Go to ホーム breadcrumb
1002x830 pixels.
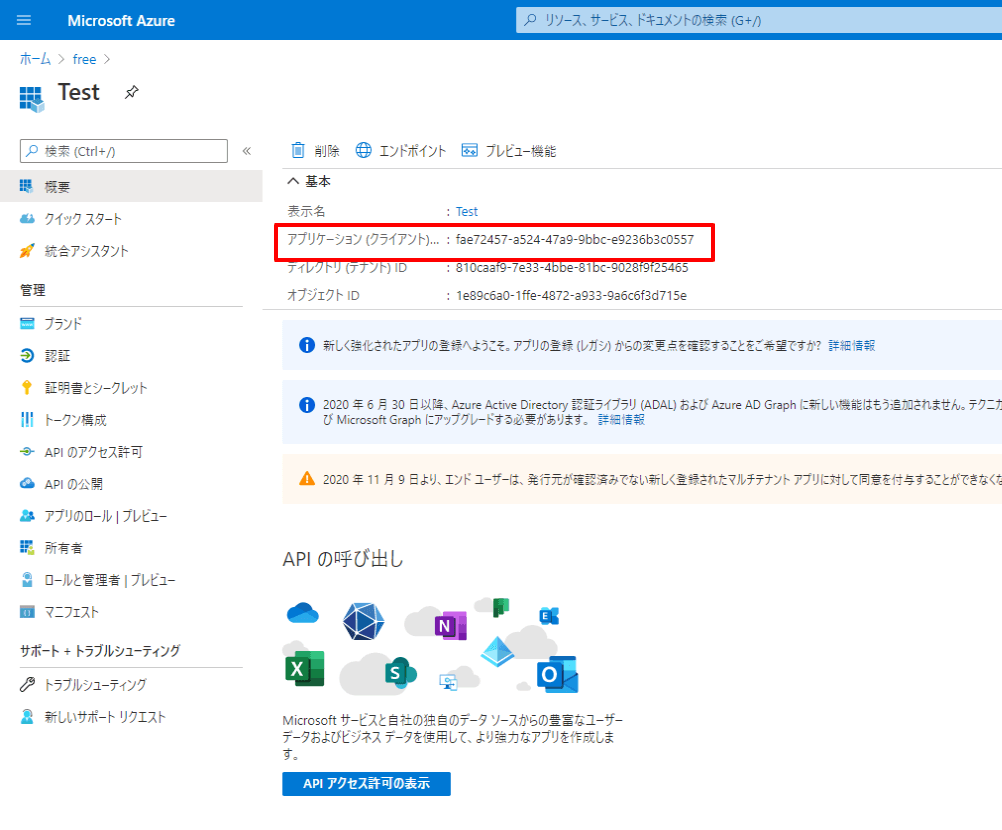[x=35, y=59]
